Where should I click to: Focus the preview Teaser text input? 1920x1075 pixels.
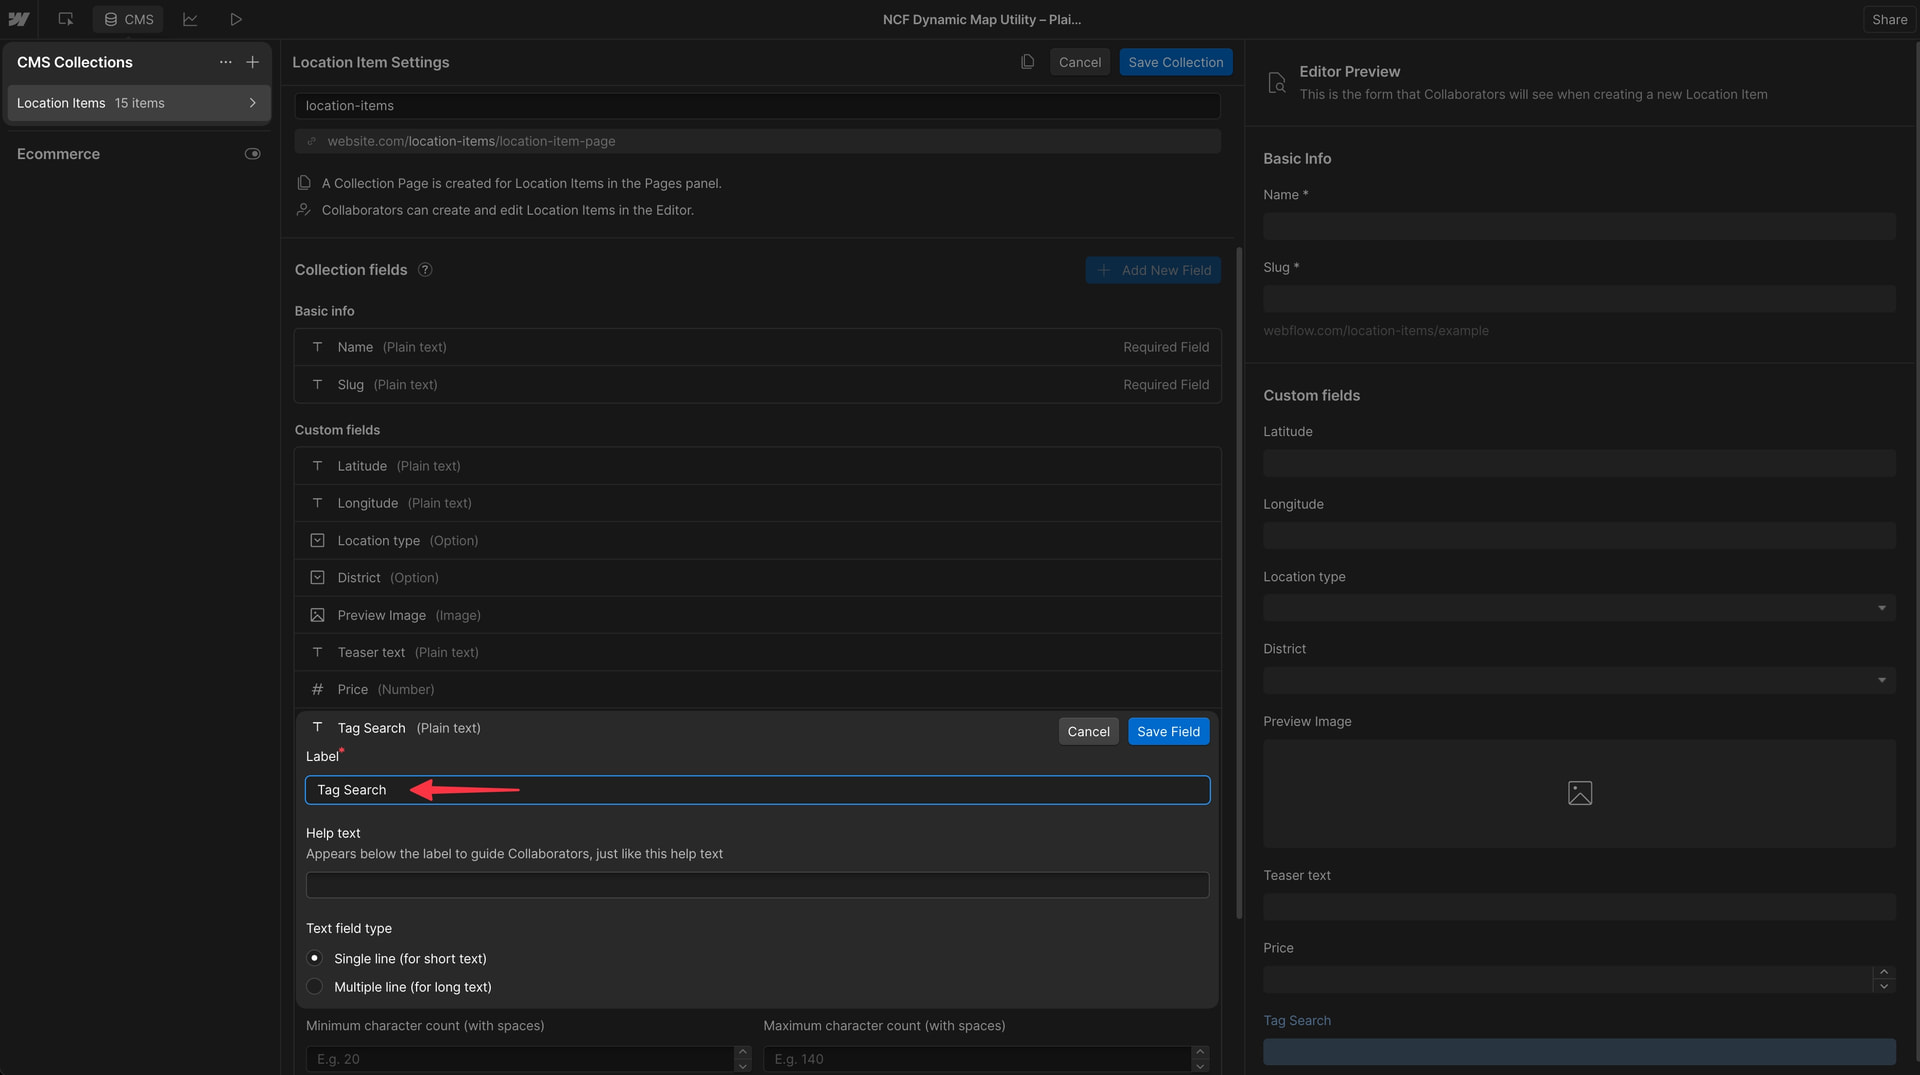(1579, 907)
